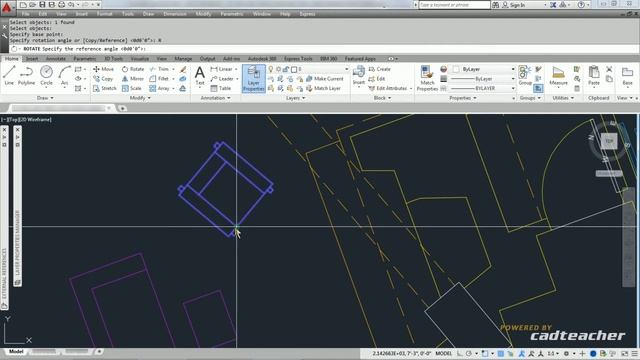Expand the Annotation panel
The width and height of the screenshot is (640, 360).
click(x=216, y=98)
